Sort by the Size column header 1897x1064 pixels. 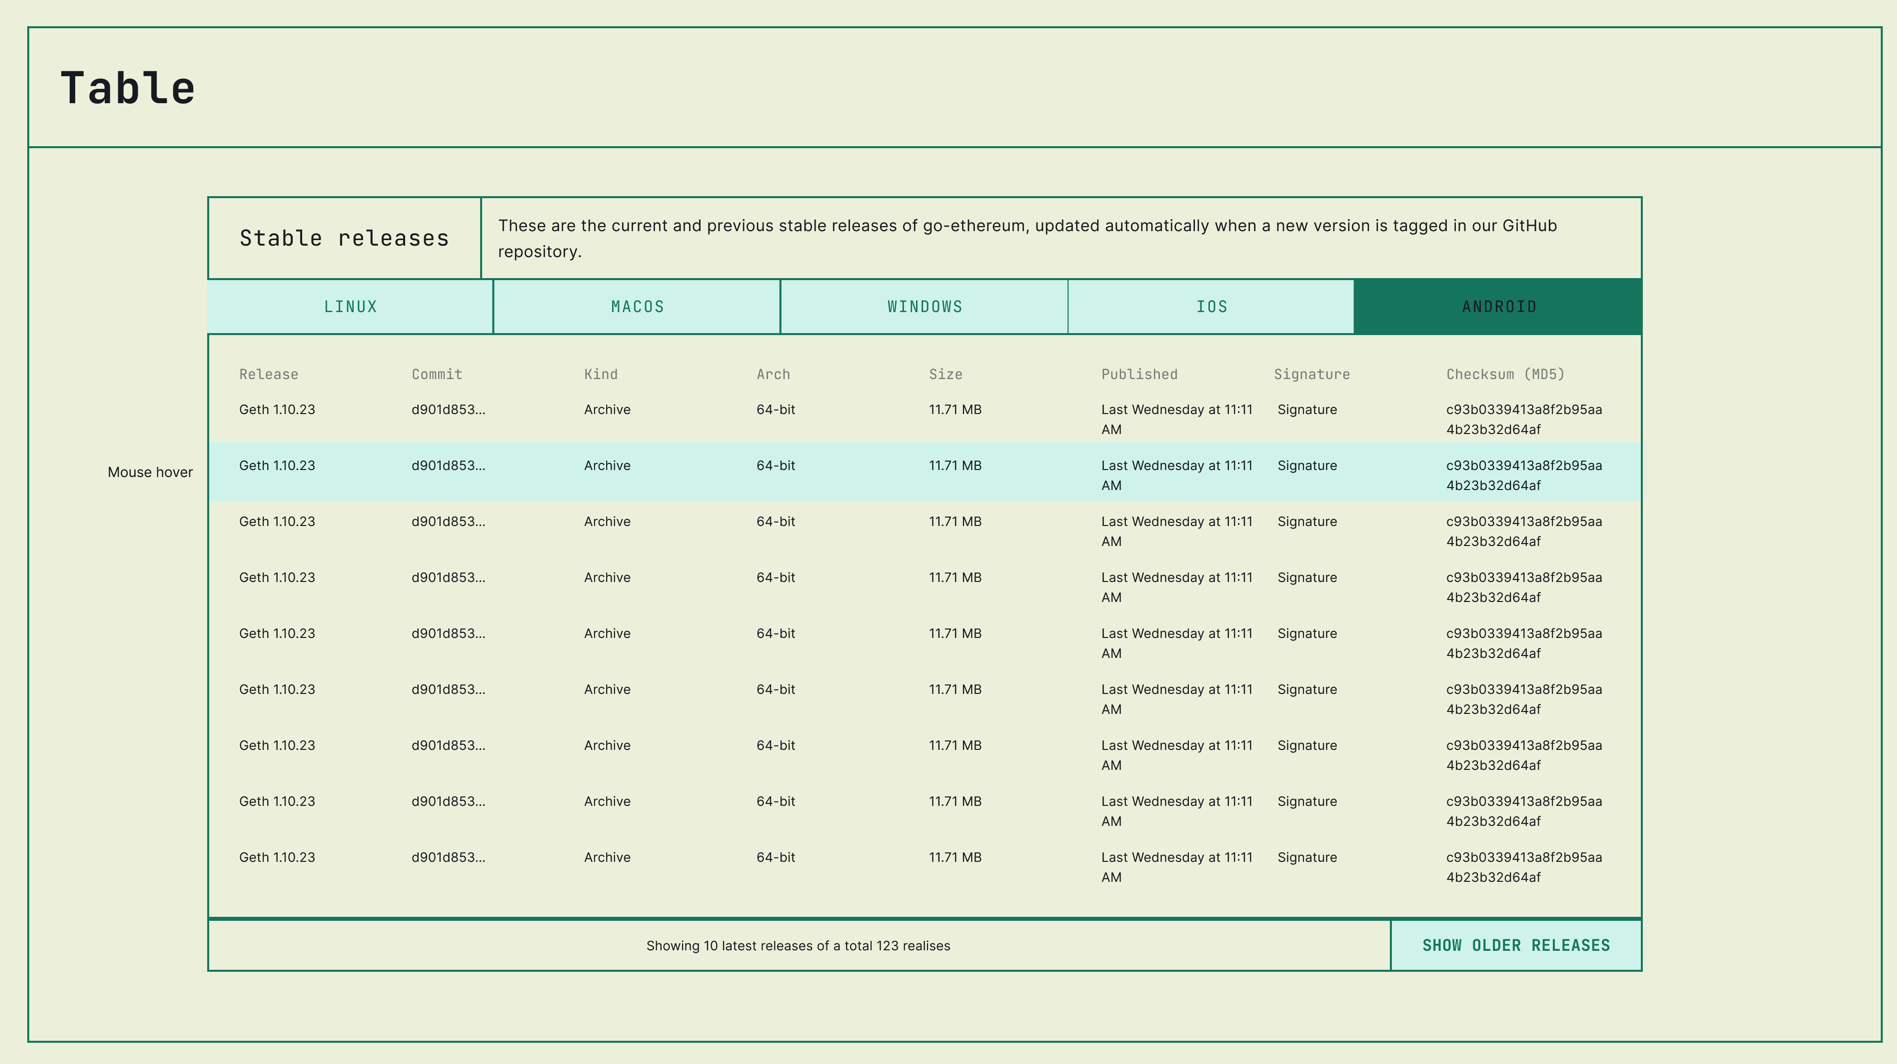tap(946, 374)
